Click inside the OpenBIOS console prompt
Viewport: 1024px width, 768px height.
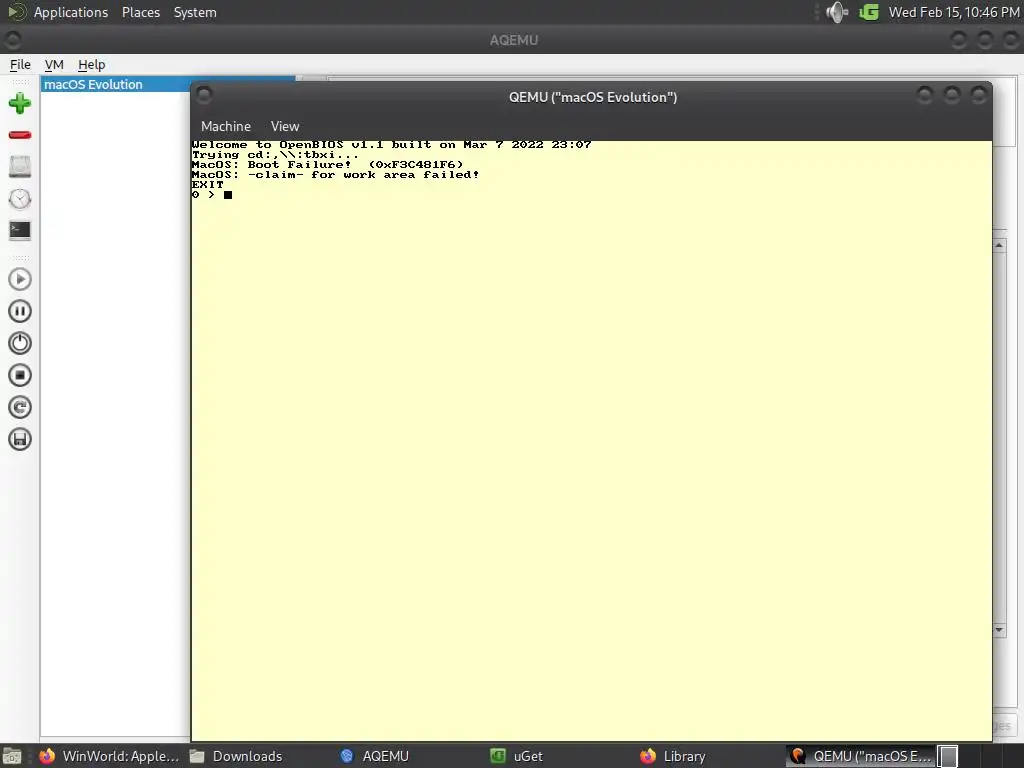pos(228,195)
